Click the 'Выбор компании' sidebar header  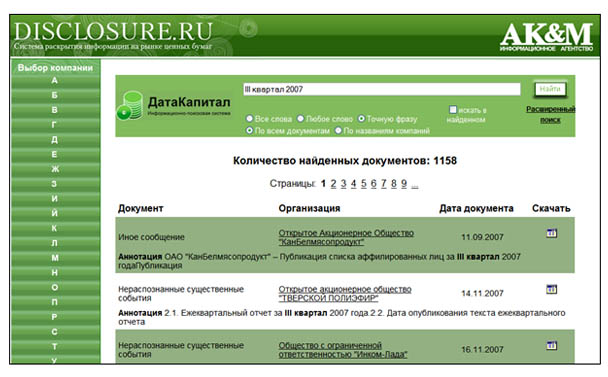pos(55,68)
